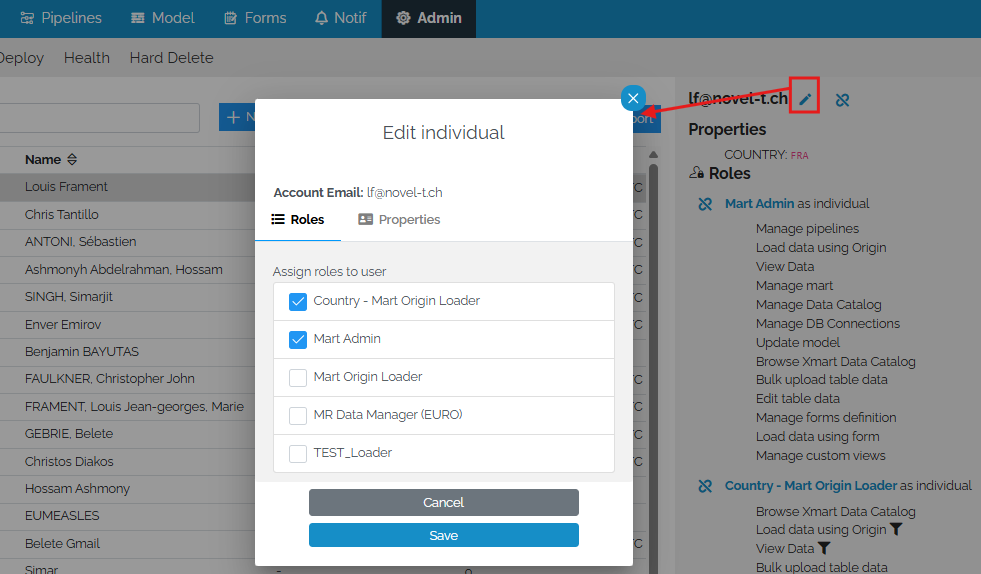
Task: Select the Christos Diakos row
Action: click(128, 462)
